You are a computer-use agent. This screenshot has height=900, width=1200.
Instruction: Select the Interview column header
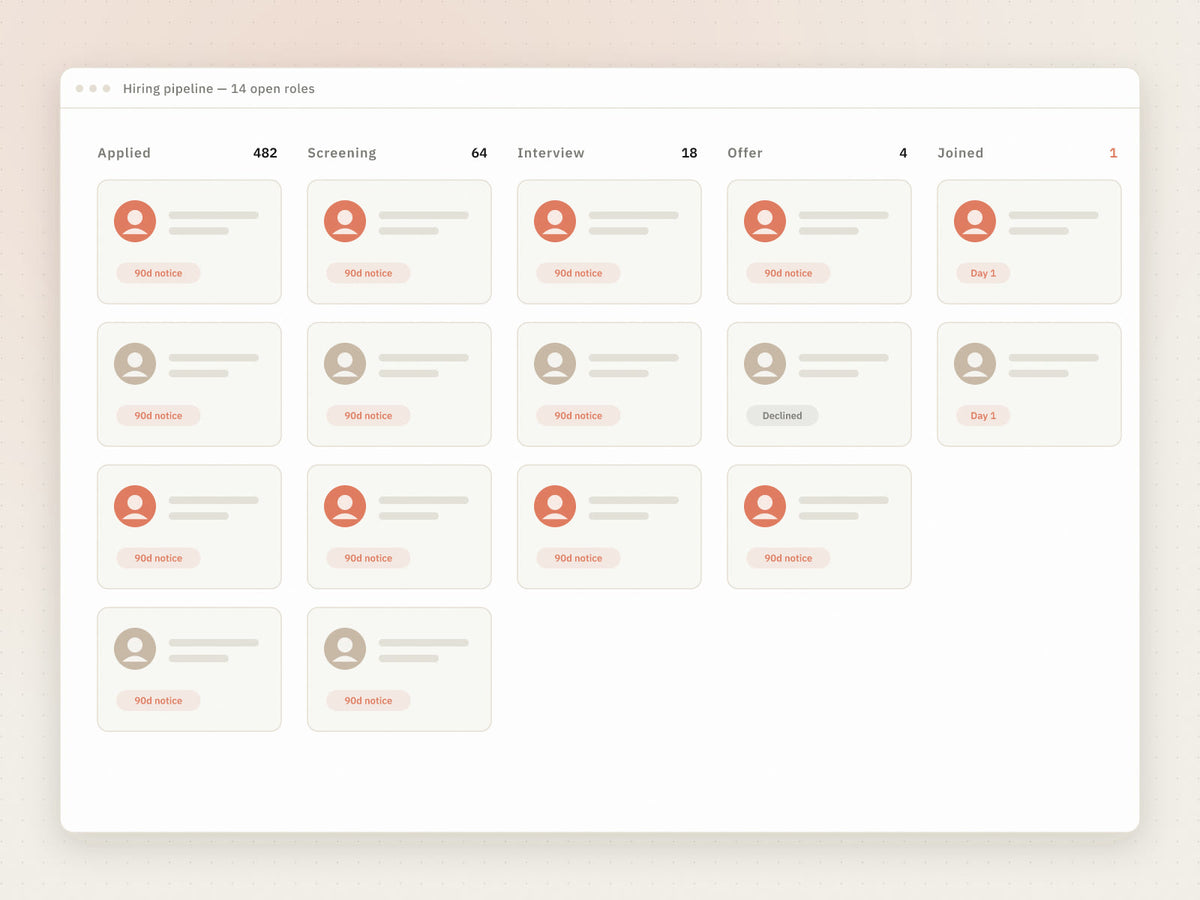tap(551, 153)
